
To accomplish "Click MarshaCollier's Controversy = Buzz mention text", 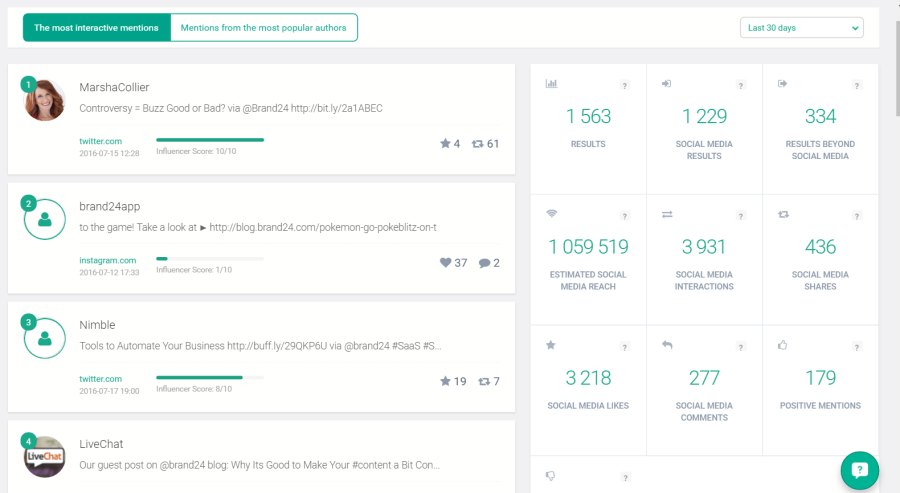I will (231, 108).
